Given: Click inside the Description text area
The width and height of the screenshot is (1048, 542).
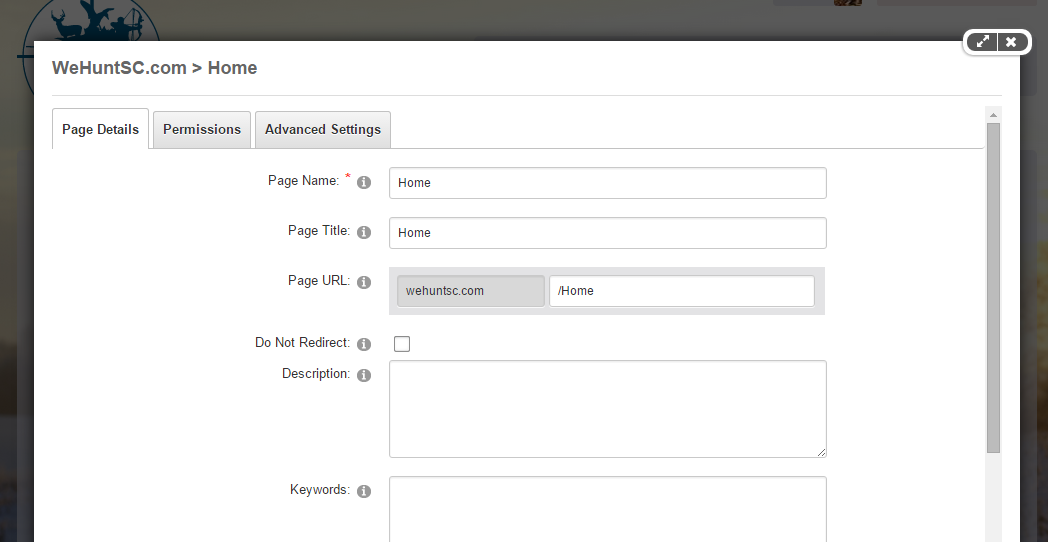Looking at the screenshot, I should click(x=608, y=409).
